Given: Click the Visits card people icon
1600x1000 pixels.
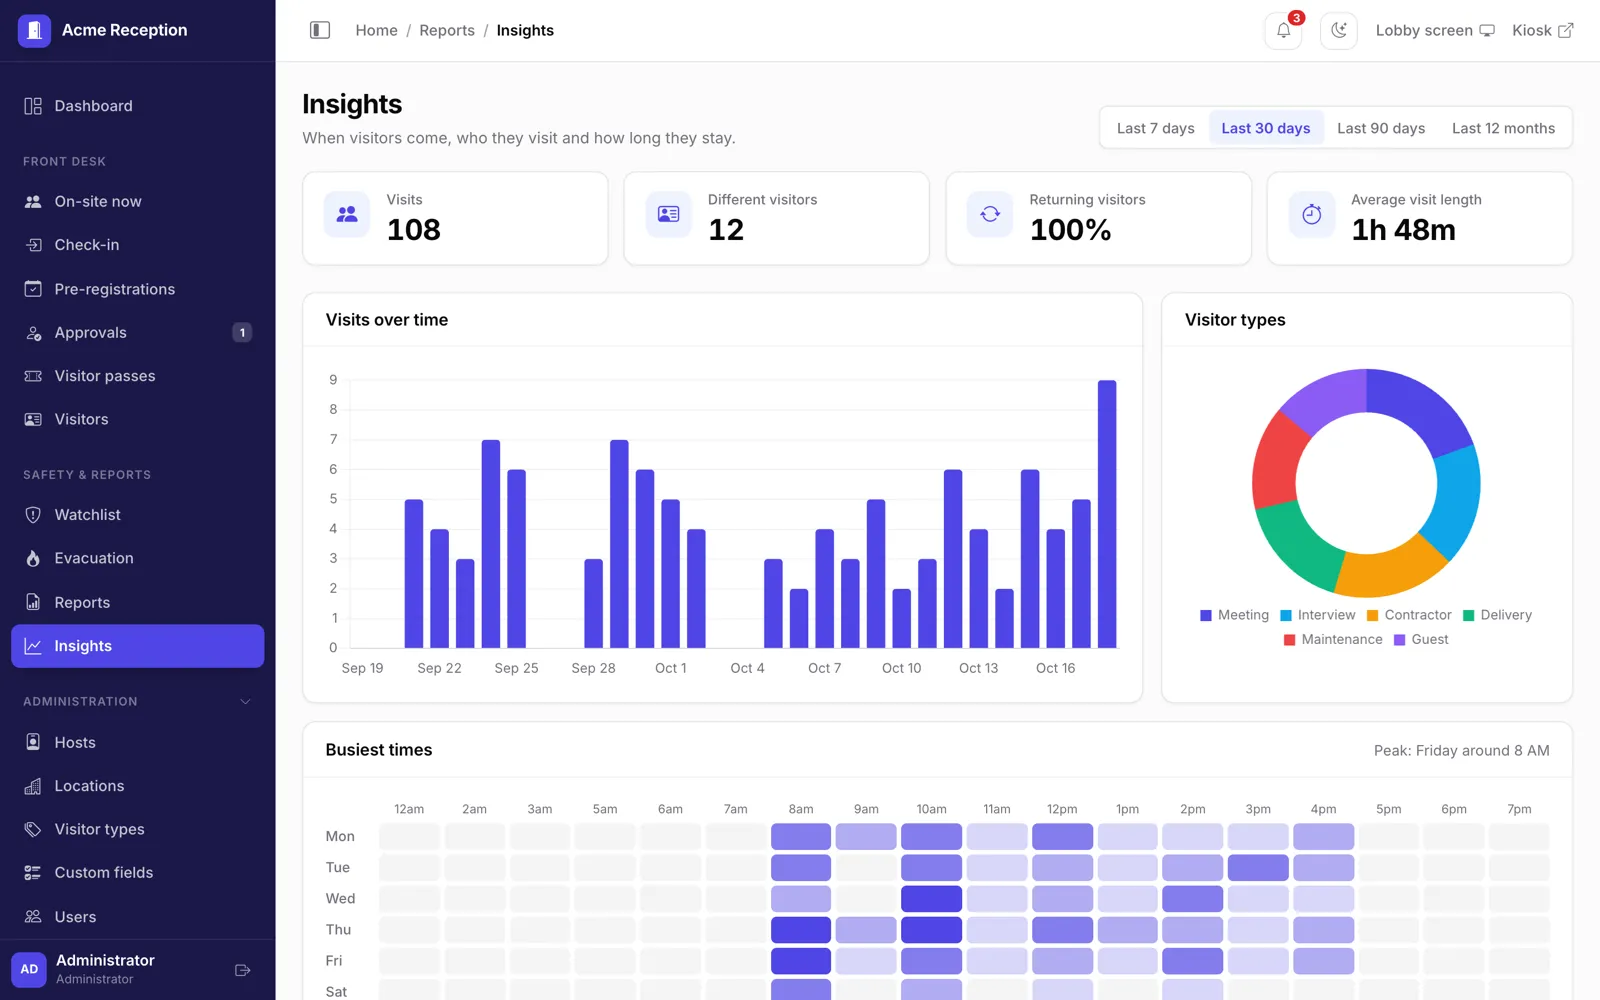Looking at the screenshot, I should click(347, 214).
